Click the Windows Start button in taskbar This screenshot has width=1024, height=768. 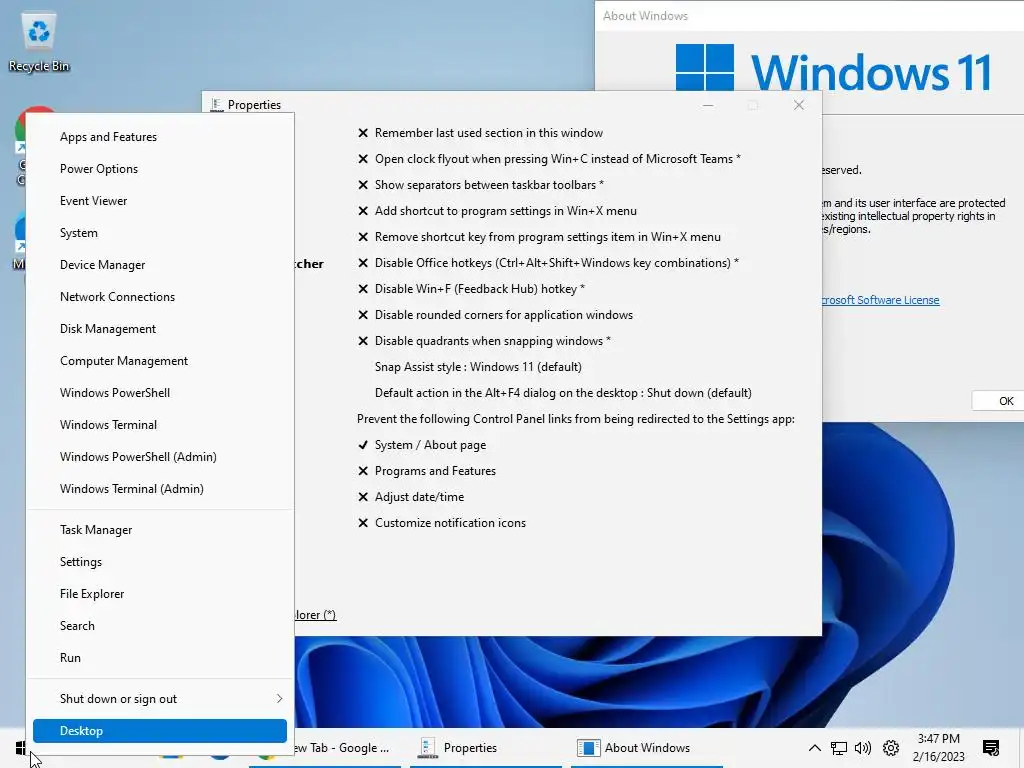coord(20,748)
